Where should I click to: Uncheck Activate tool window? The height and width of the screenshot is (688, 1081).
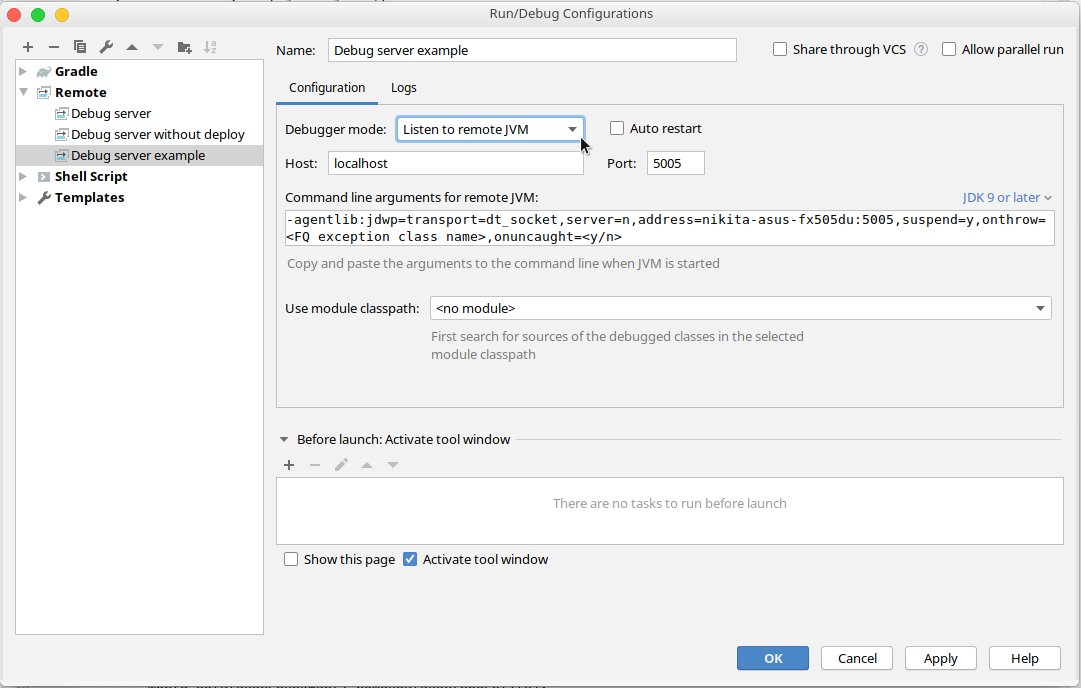(x=410, y=559)
